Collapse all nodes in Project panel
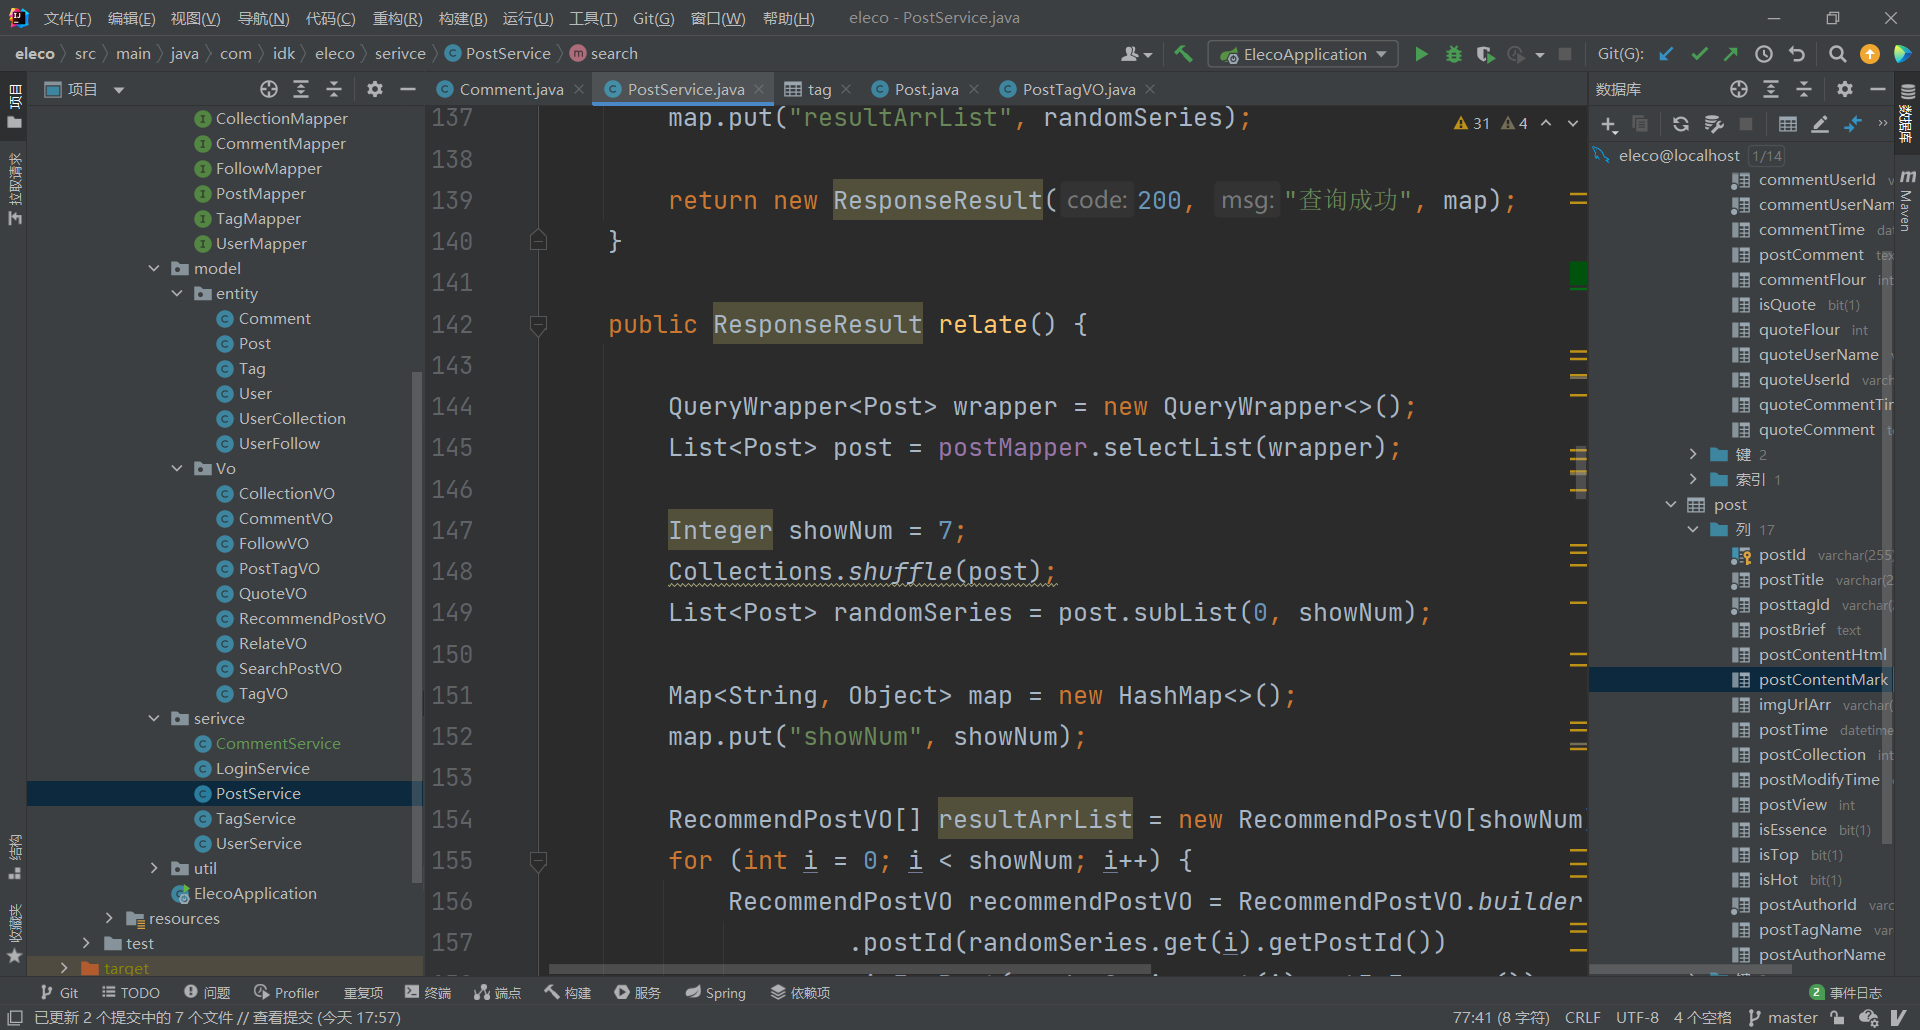The width and height of the screenshot is (1920, 1030). point(334,89)
